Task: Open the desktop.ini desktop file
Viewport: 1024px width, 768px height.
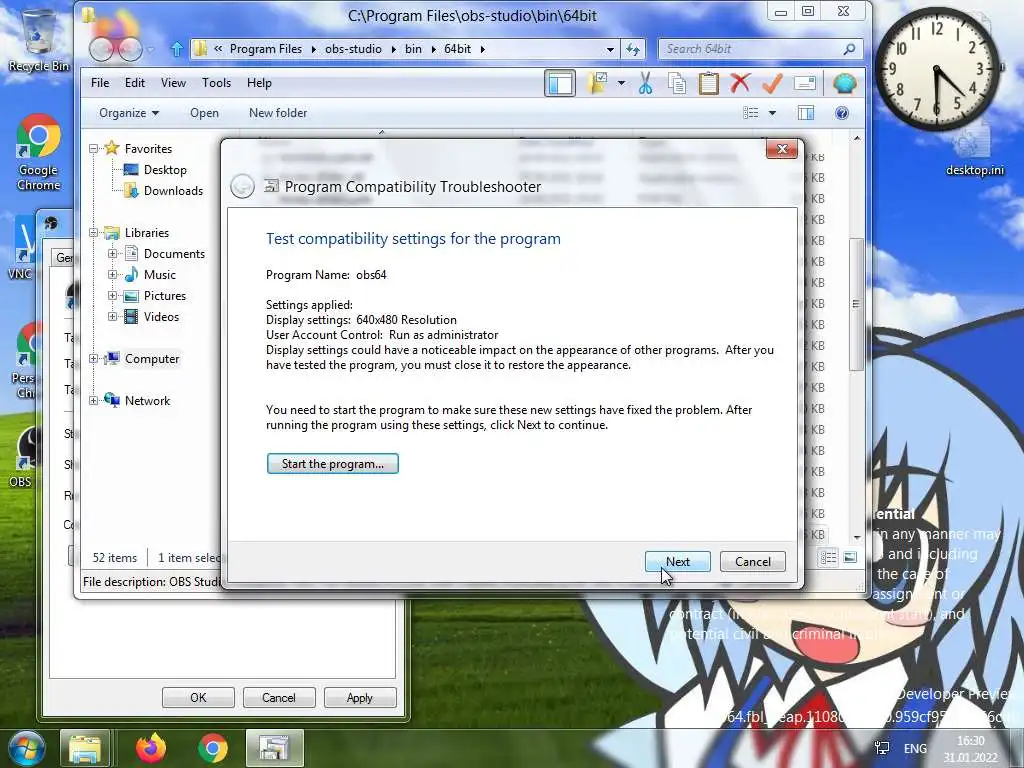Action: 974,152
